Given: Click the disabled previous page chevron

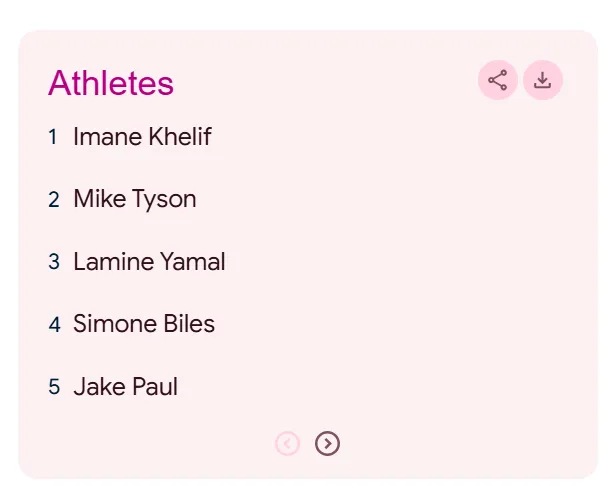Looking at the screenshot, I should pyautogui.click(x=288, y=443).
